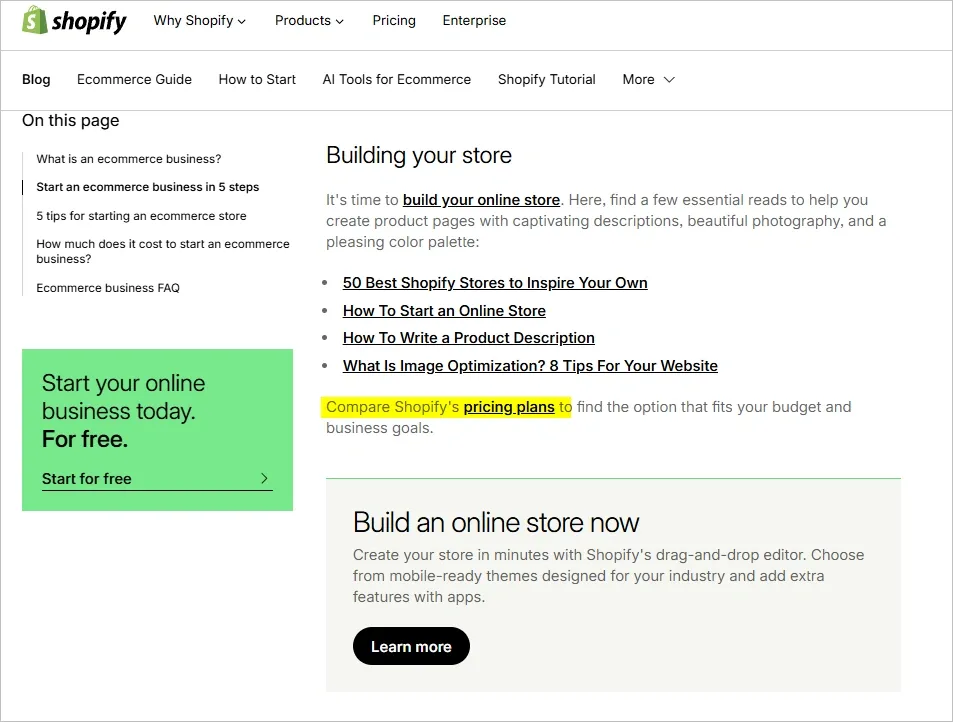Viewport: 953px width, 722px height.
Task: Follow the "pricing plans" link
Action: pyautogui.click(x=509, y=407)
